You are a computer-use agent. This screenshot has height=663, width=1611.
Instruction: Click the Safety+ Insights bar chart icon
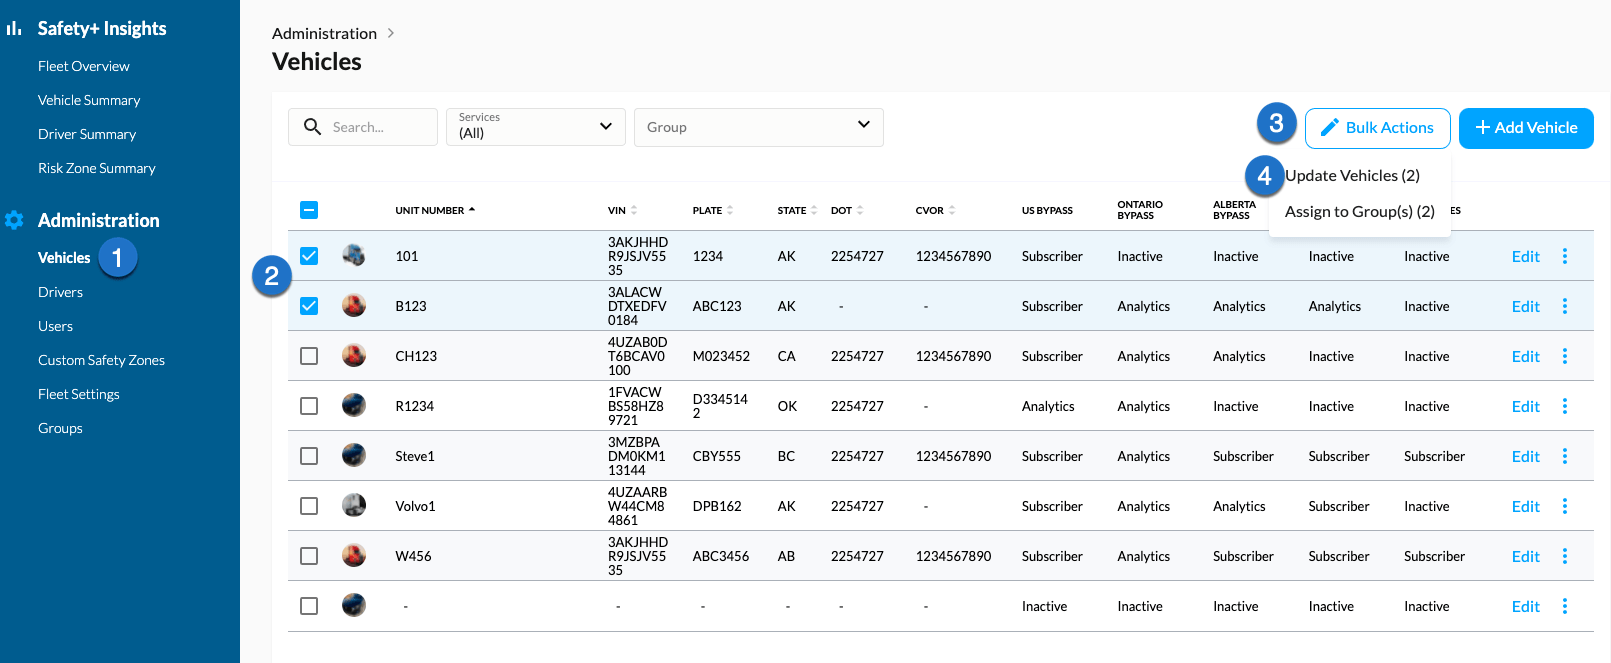point(14,29)
